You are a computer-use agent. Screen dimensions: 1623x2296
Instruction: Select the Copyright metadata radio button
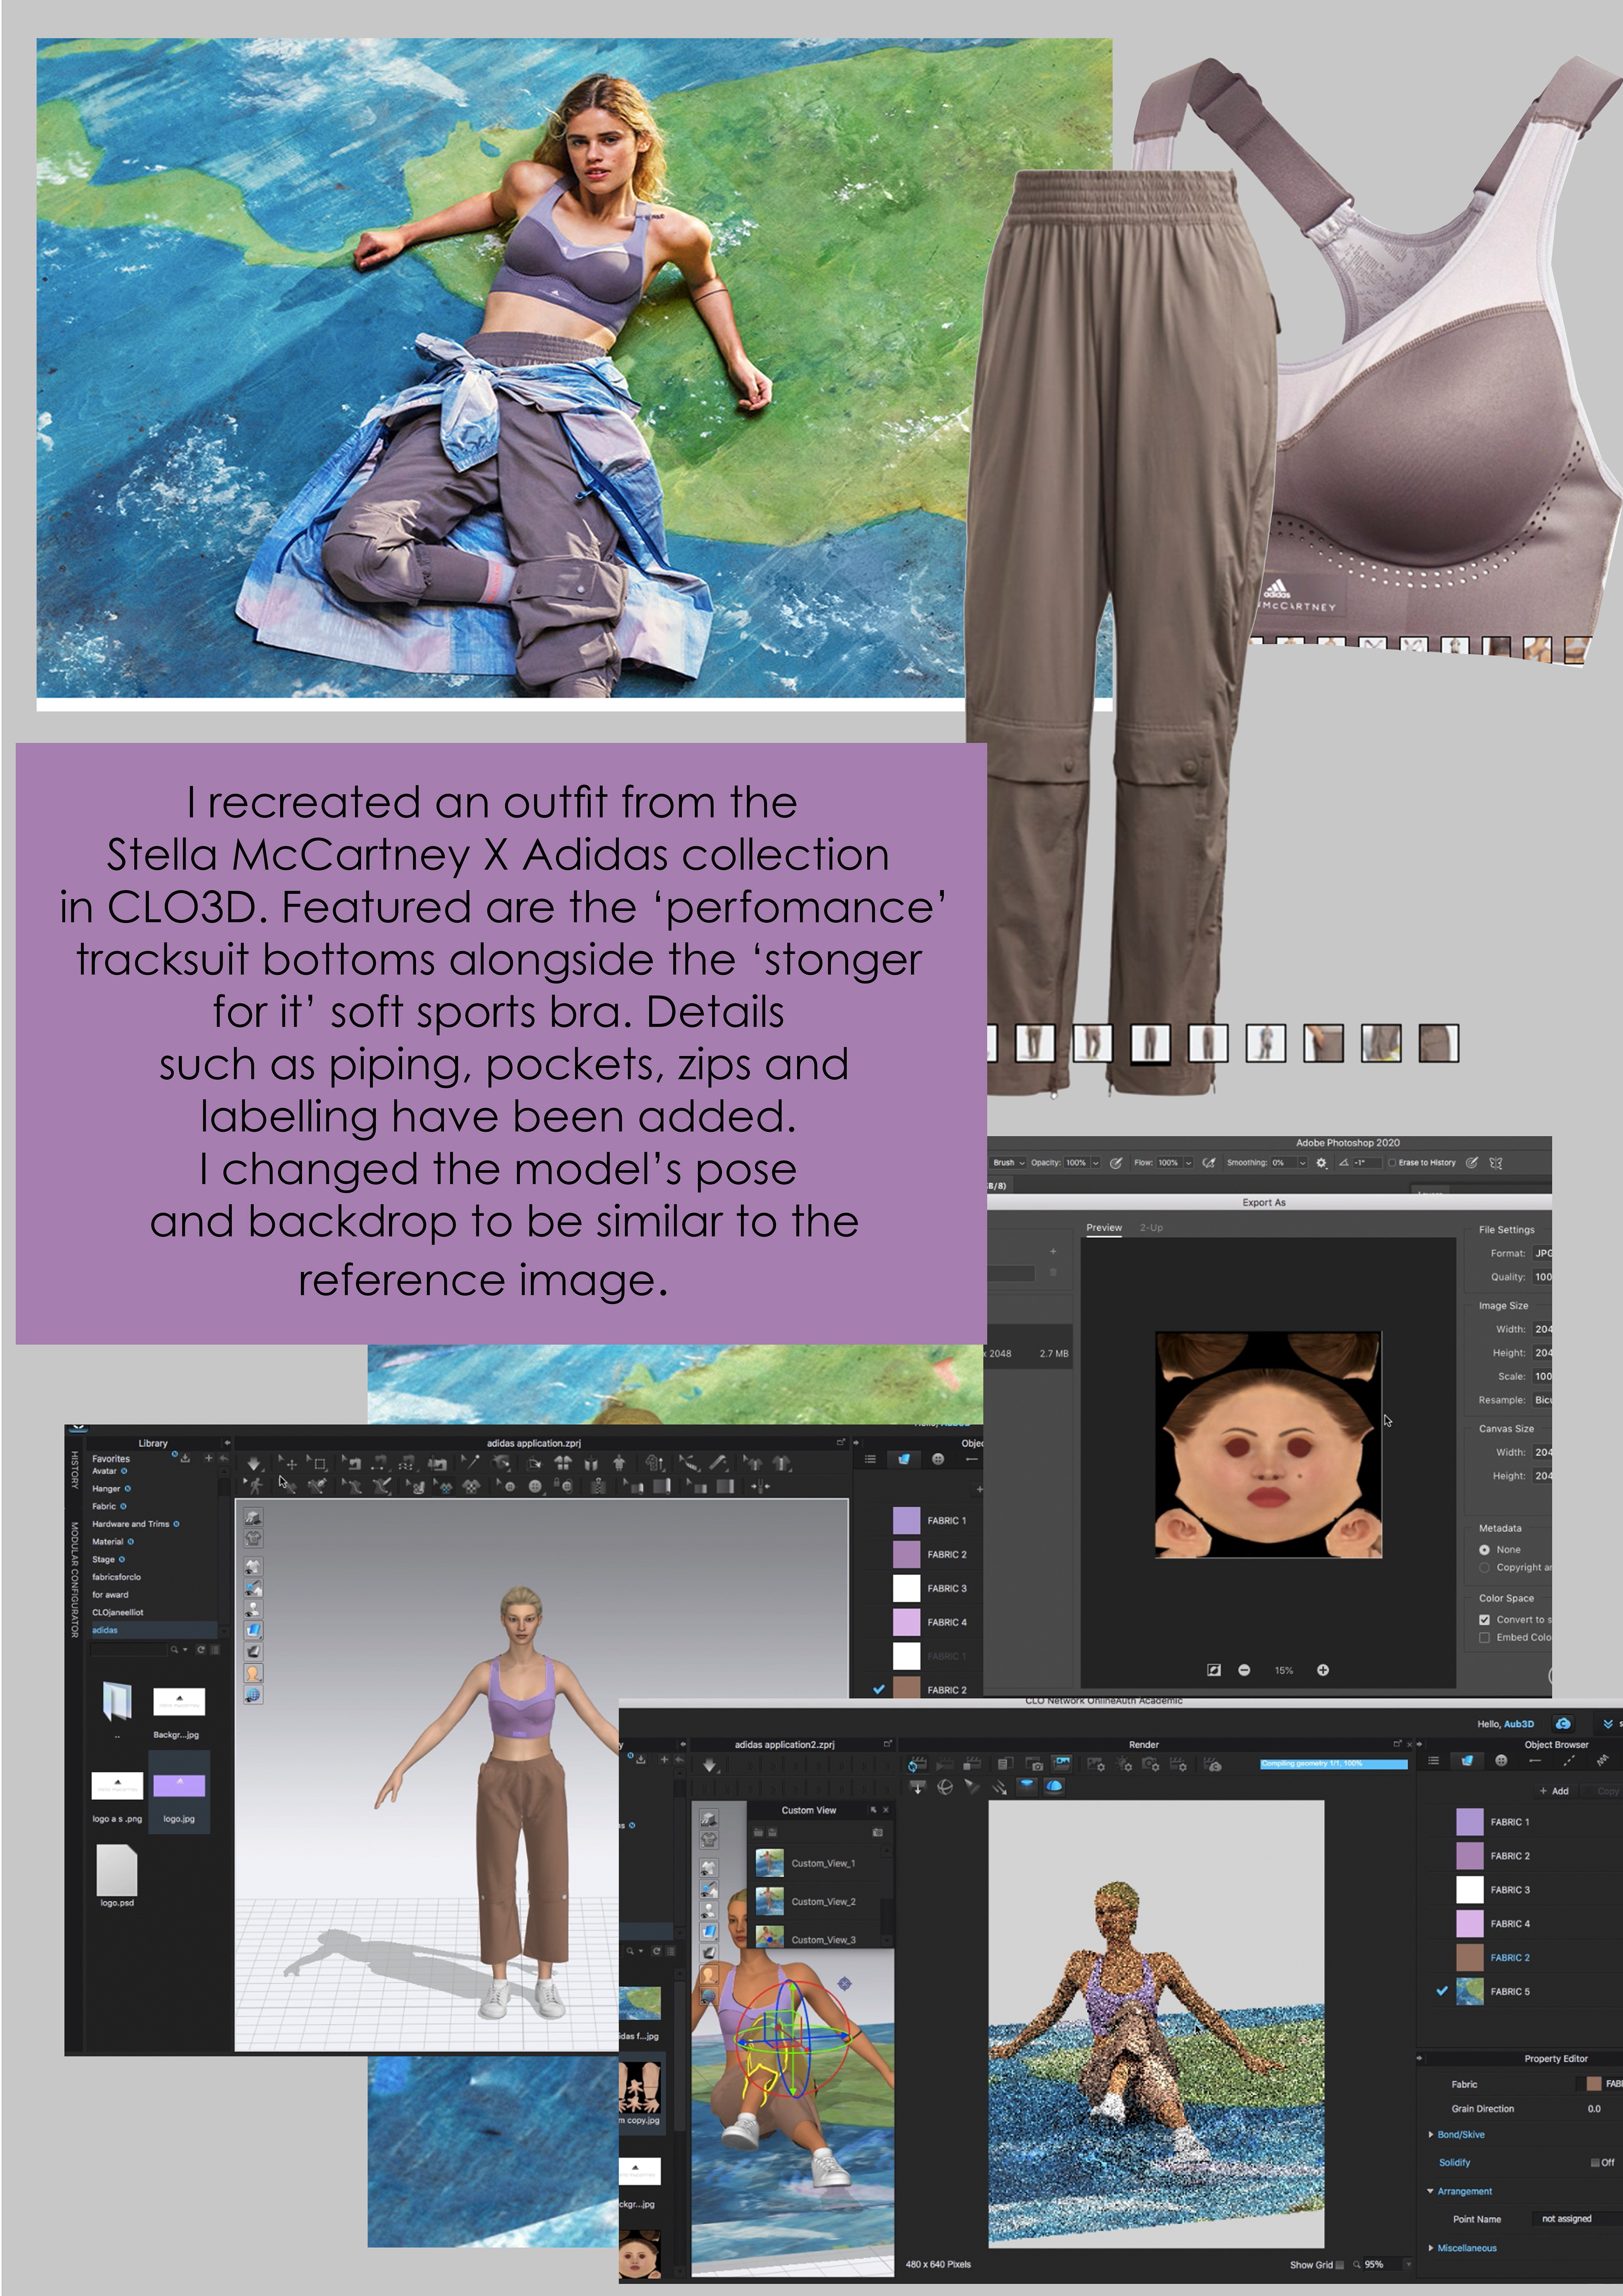(1484, 1568)
